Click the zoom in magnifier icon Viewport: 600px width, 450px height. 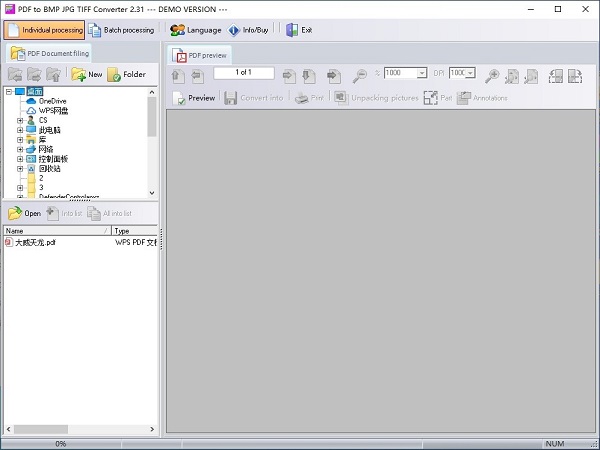click(492, 76)
